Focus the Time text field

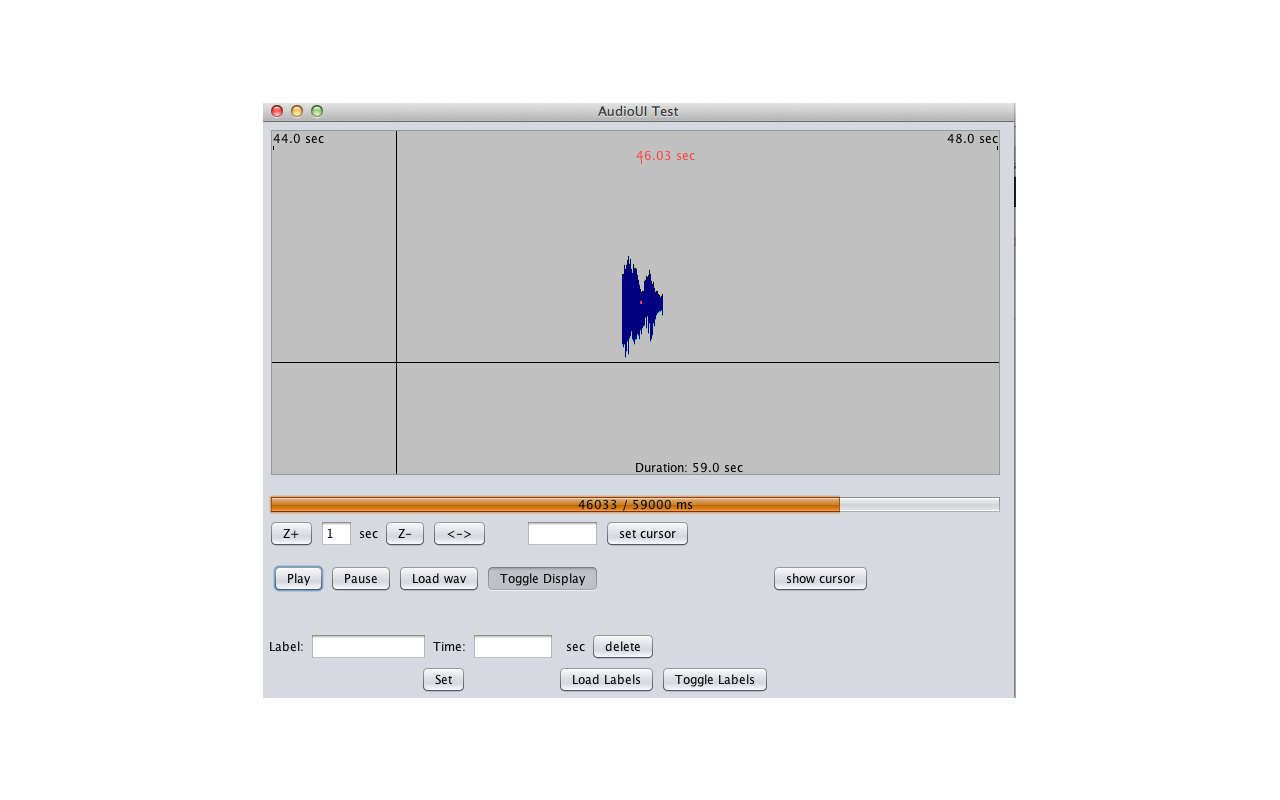(513, 647)
